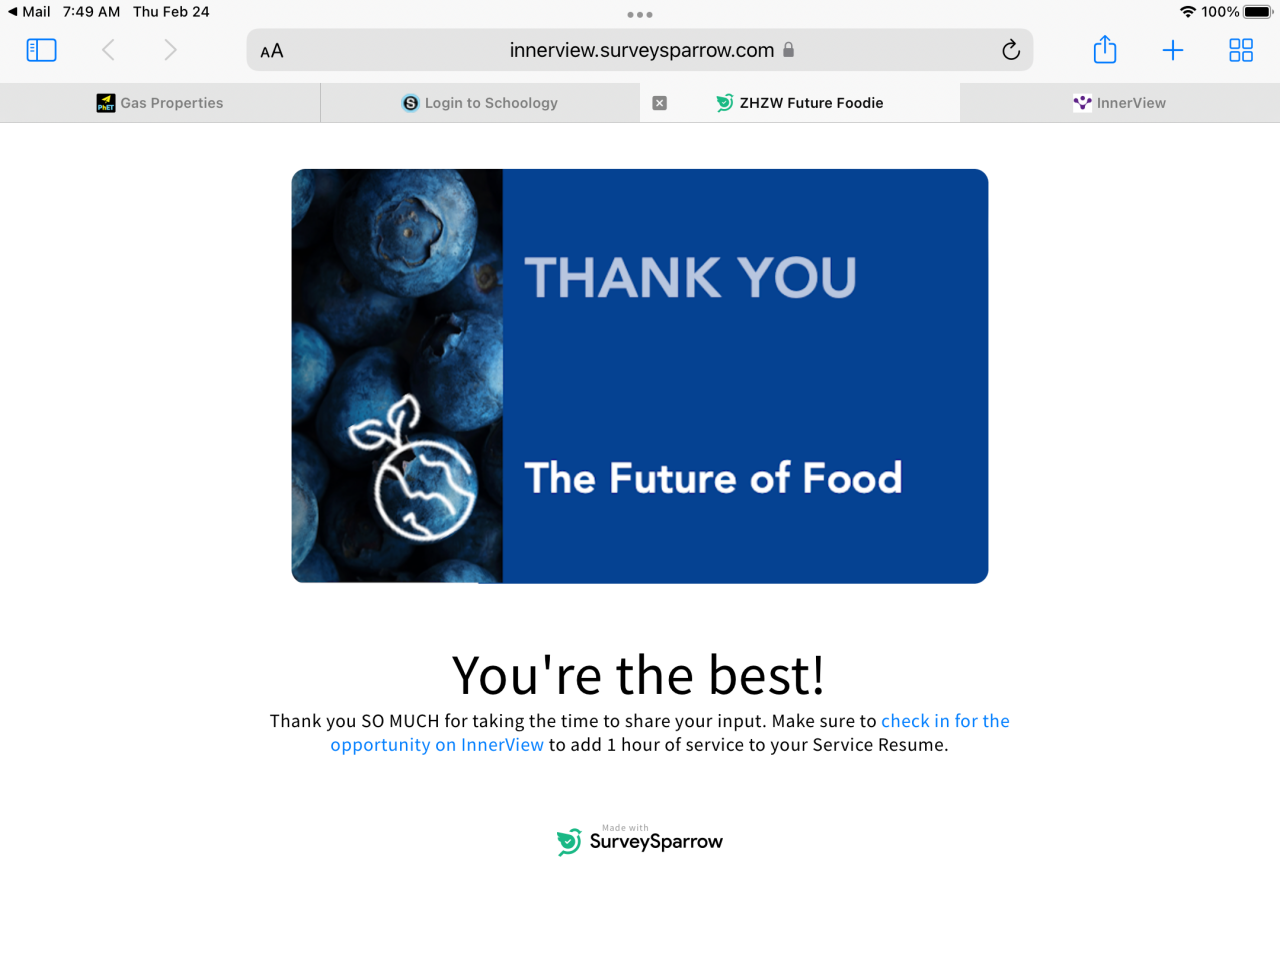Open the SurveySparrow logo link

[x=640, y=840]
